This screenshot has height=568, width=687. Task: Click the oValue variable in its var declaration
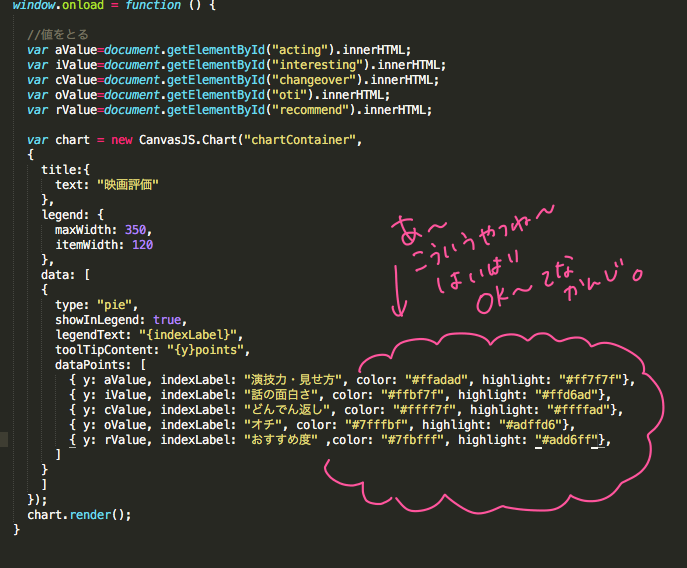point(76,95)
